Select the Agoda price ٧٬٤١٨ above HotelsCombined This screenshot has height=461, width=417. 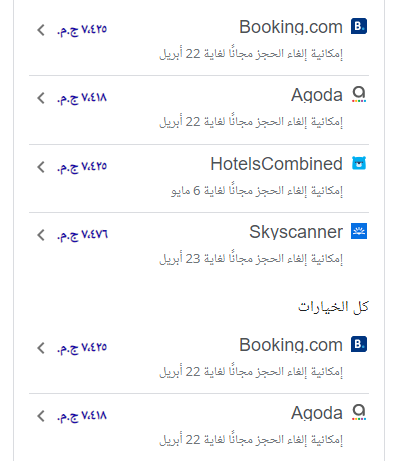tap(82, 98)
